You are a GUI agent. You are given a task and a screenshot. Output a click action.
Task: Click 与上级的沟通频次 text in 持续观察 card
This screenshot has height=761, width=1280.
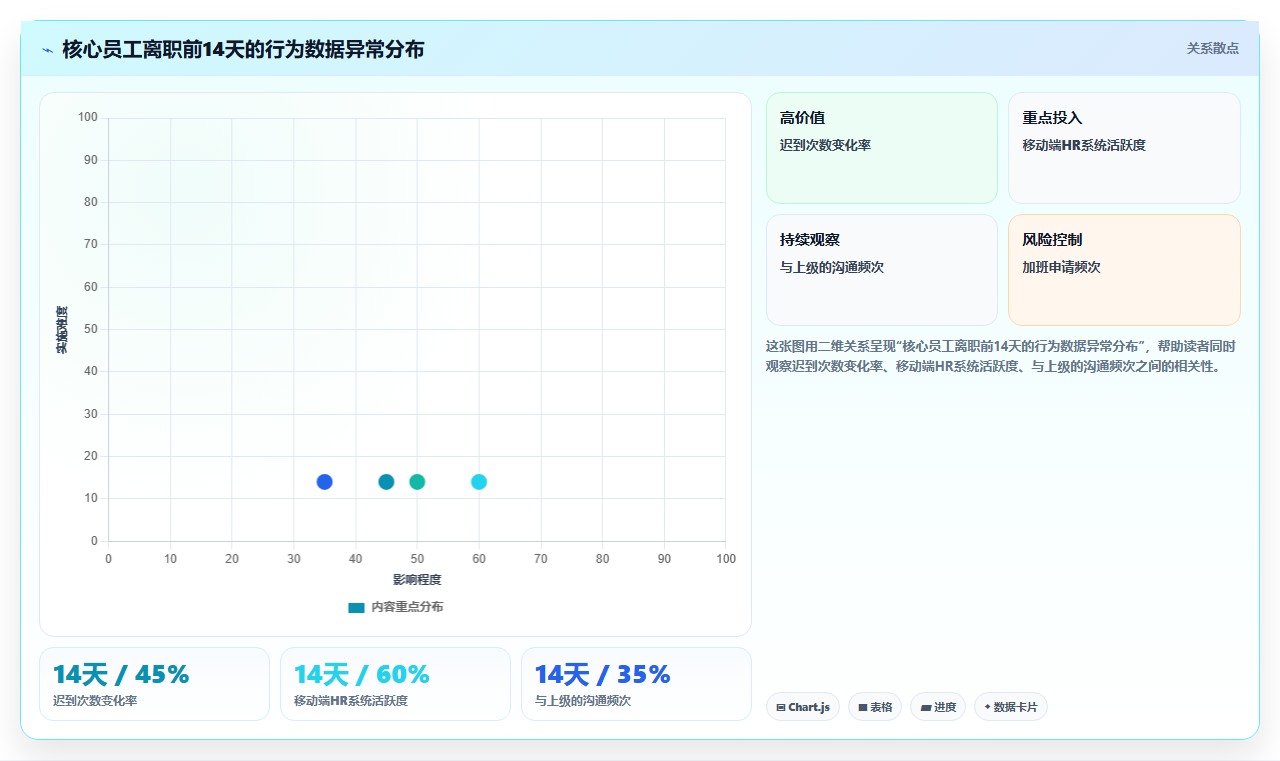832,267
